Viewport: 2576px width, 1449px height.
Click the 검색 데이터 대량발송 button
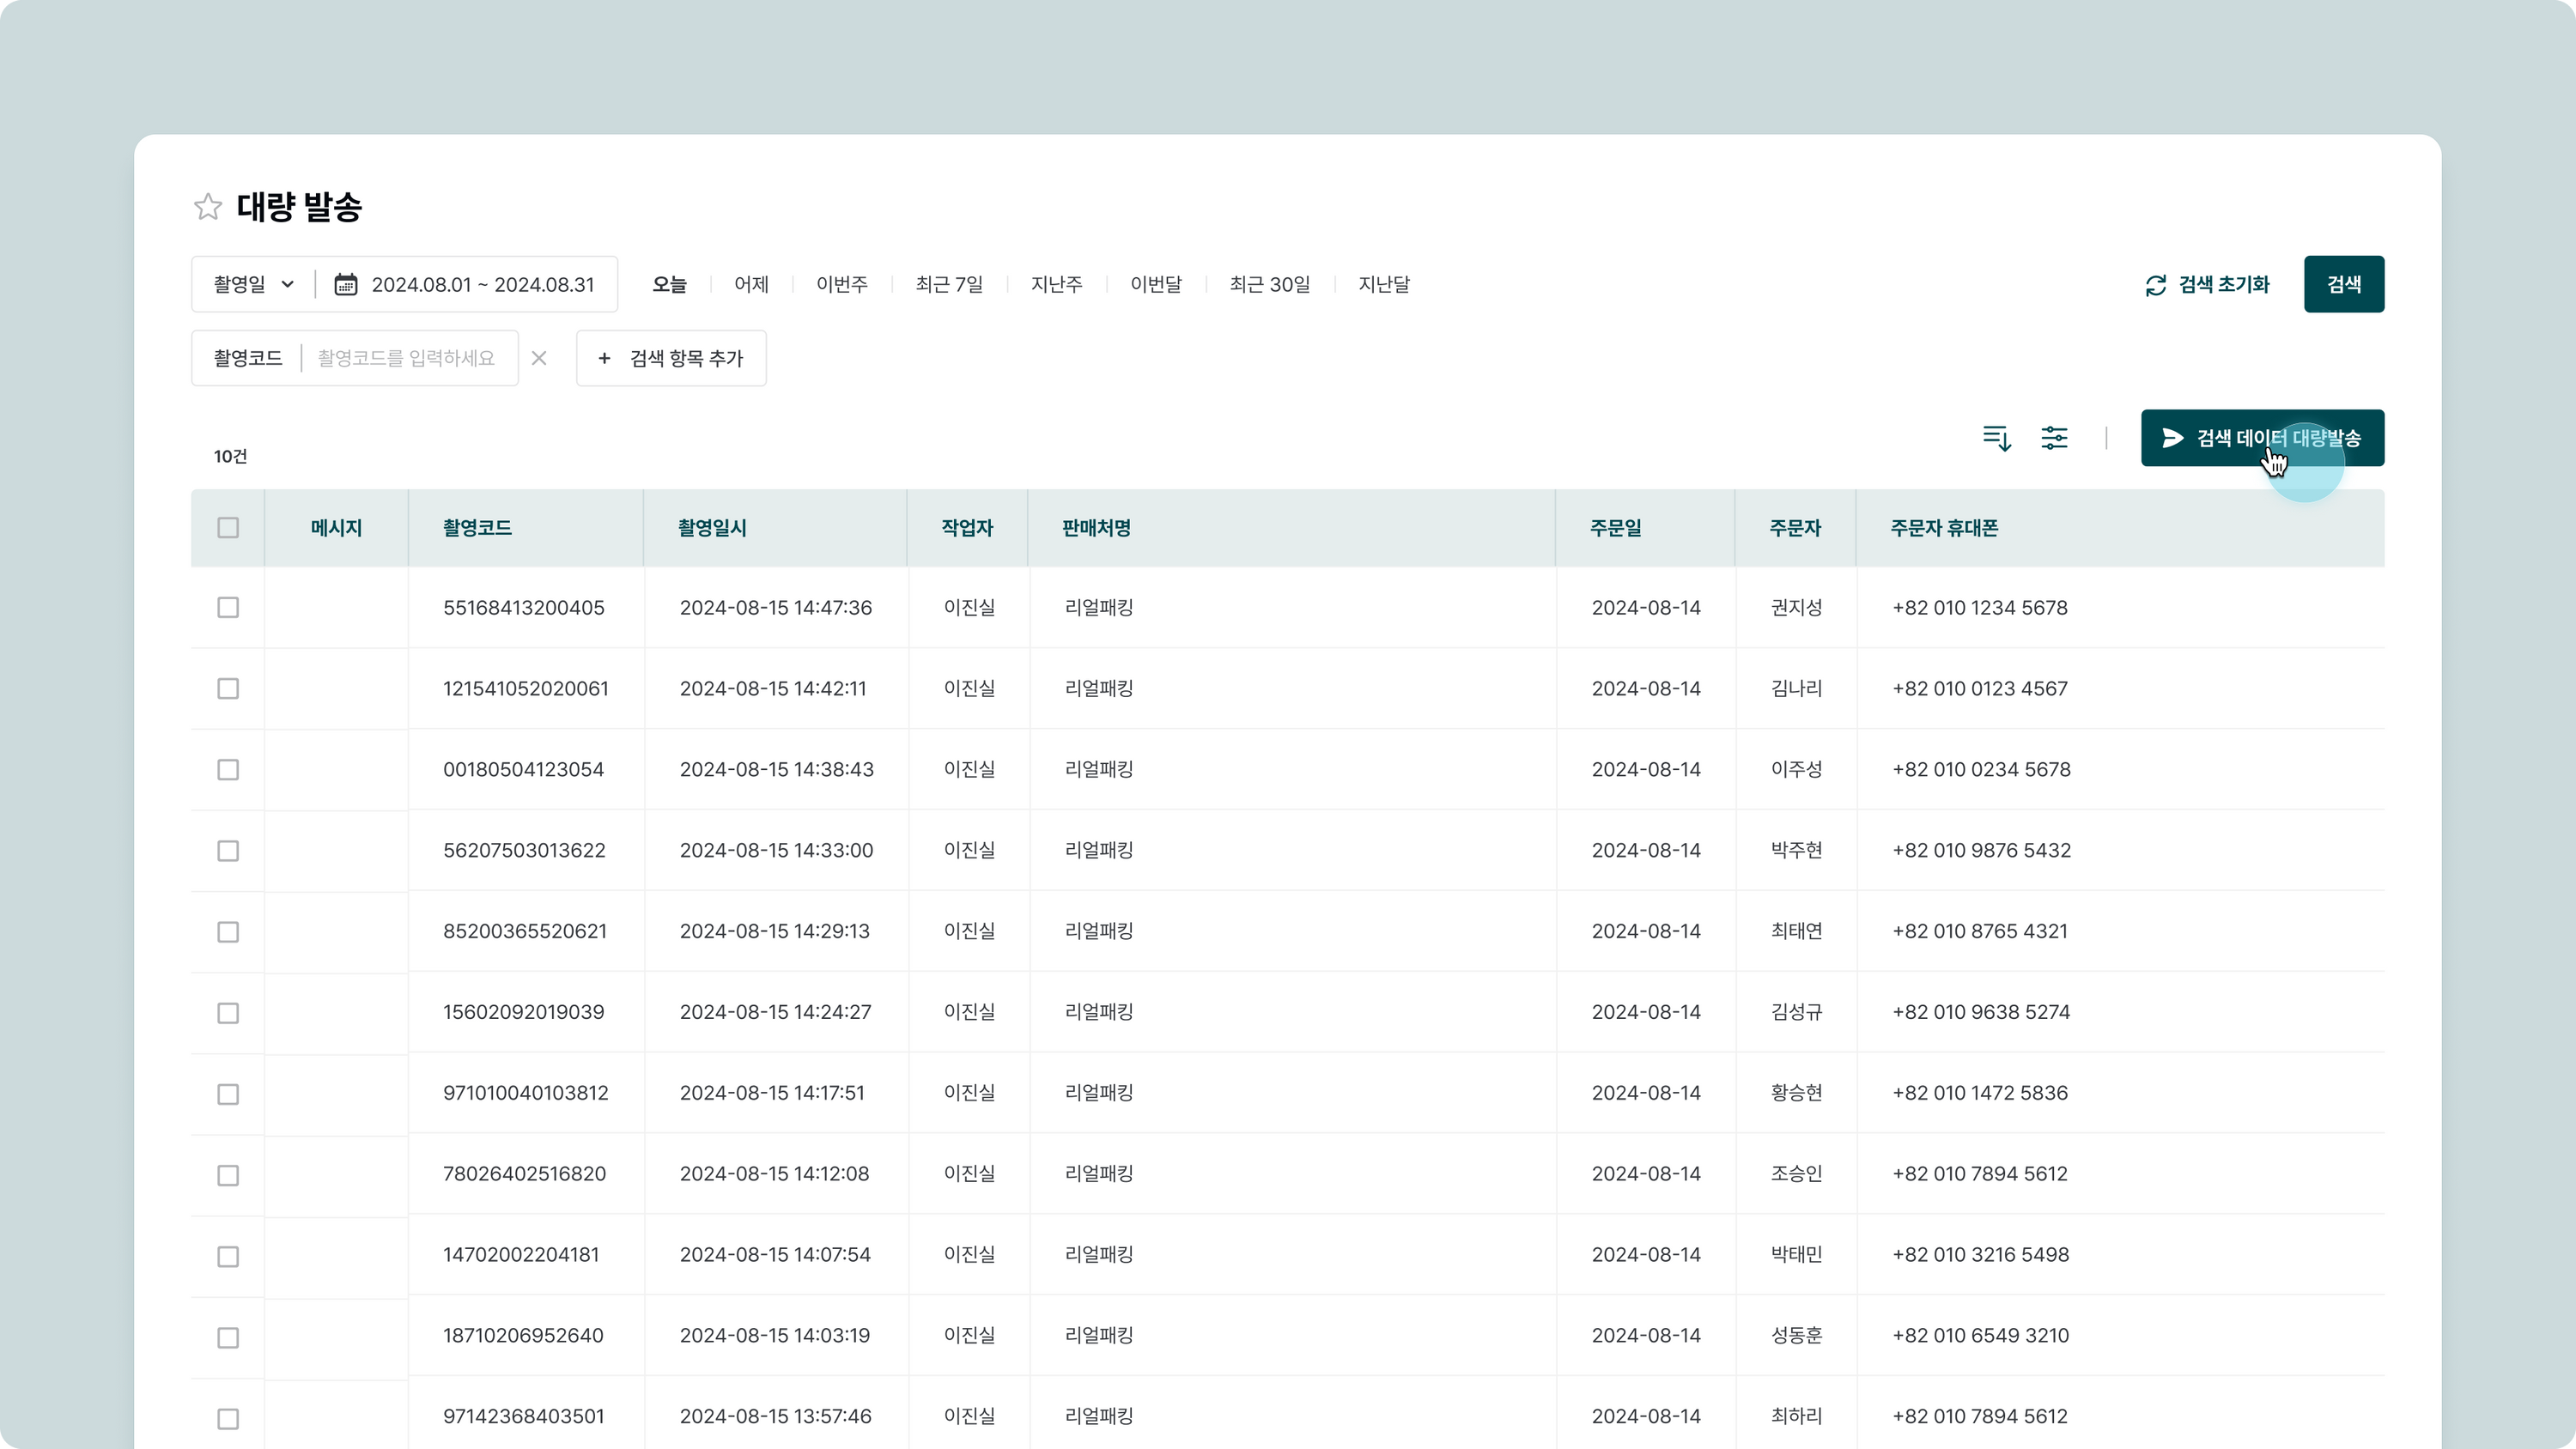tap(2262, 438)
